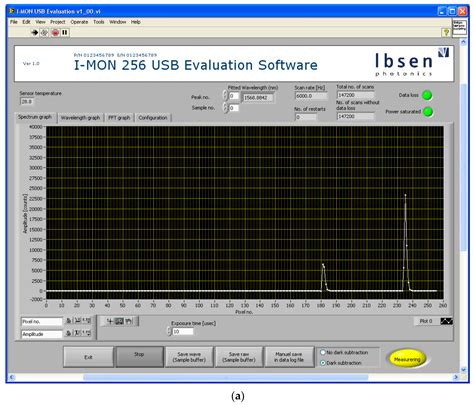Screen dimensions: 474x405
Task: Click the Exposure time input field
Action: [x=183, y=331]
